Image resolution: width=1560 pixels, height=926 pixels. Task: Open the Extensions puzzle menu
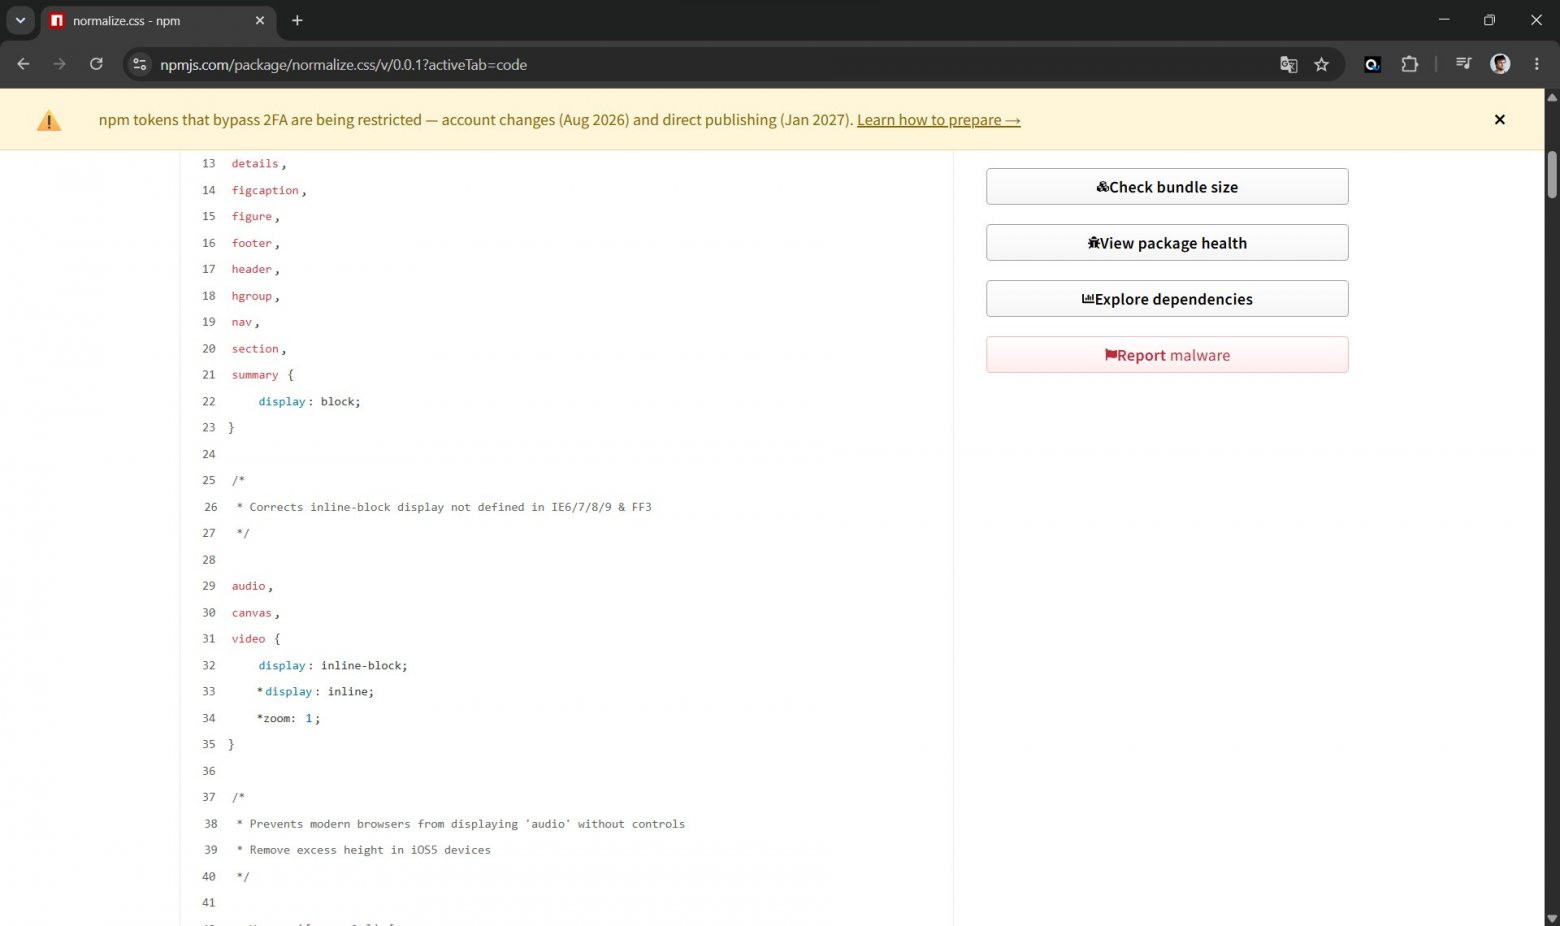click(1410, 64)
